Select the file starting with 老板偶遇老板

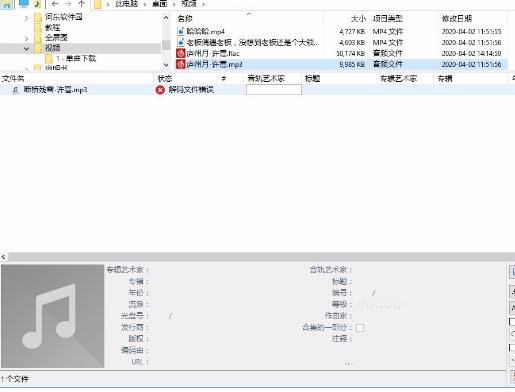pos(253,42)
